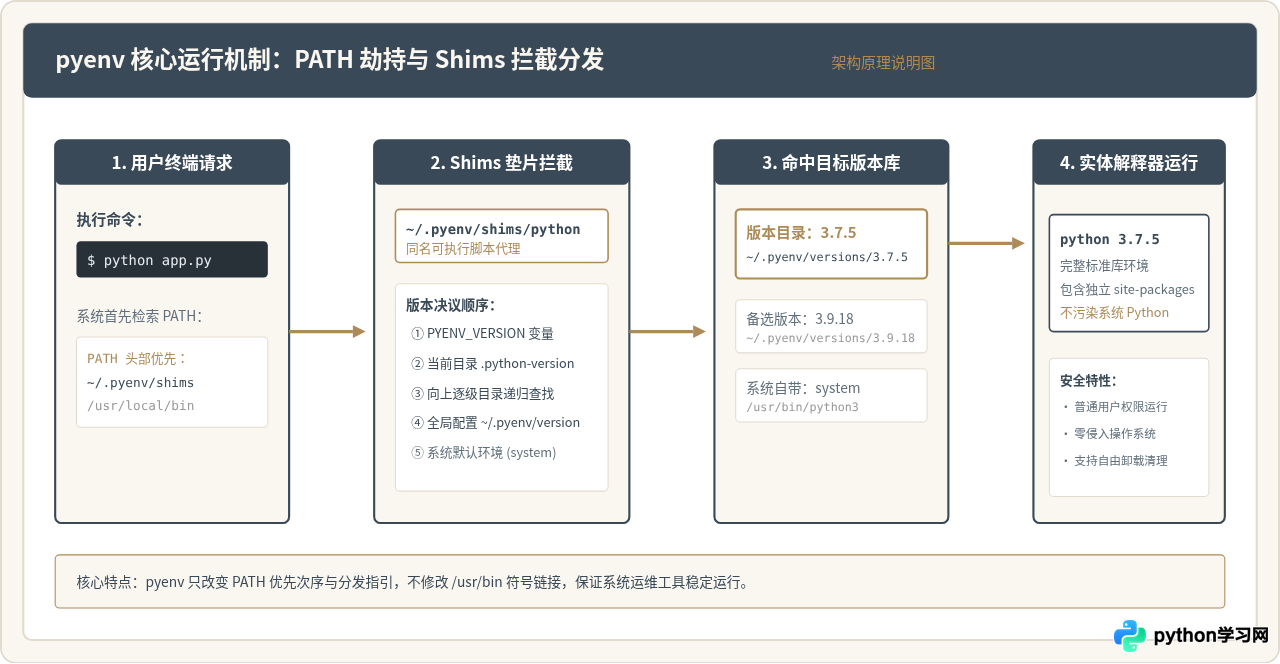Click '包含独立 site-packages' line

tap(1127, 289)
